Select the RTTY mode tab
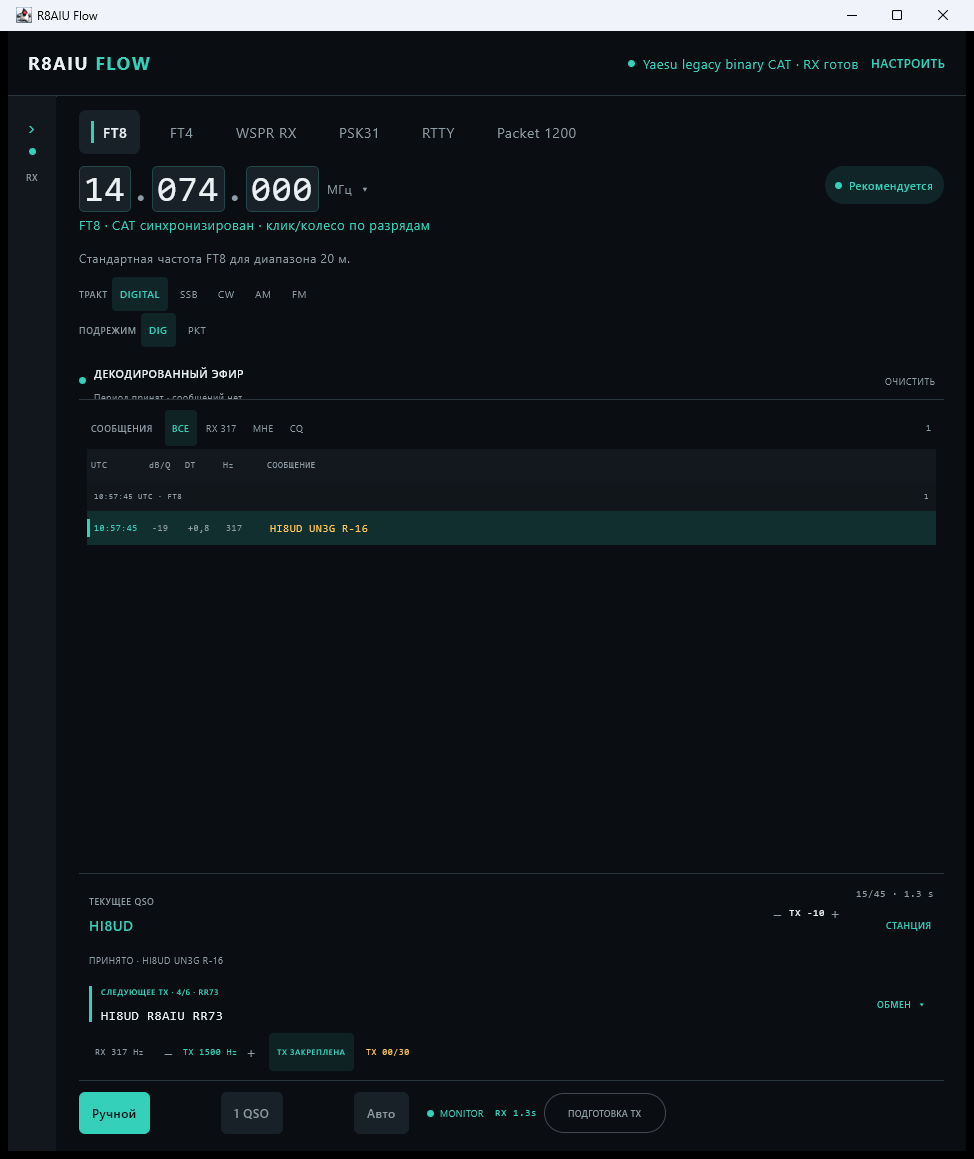974x1159 pixels. pos(438,133)
